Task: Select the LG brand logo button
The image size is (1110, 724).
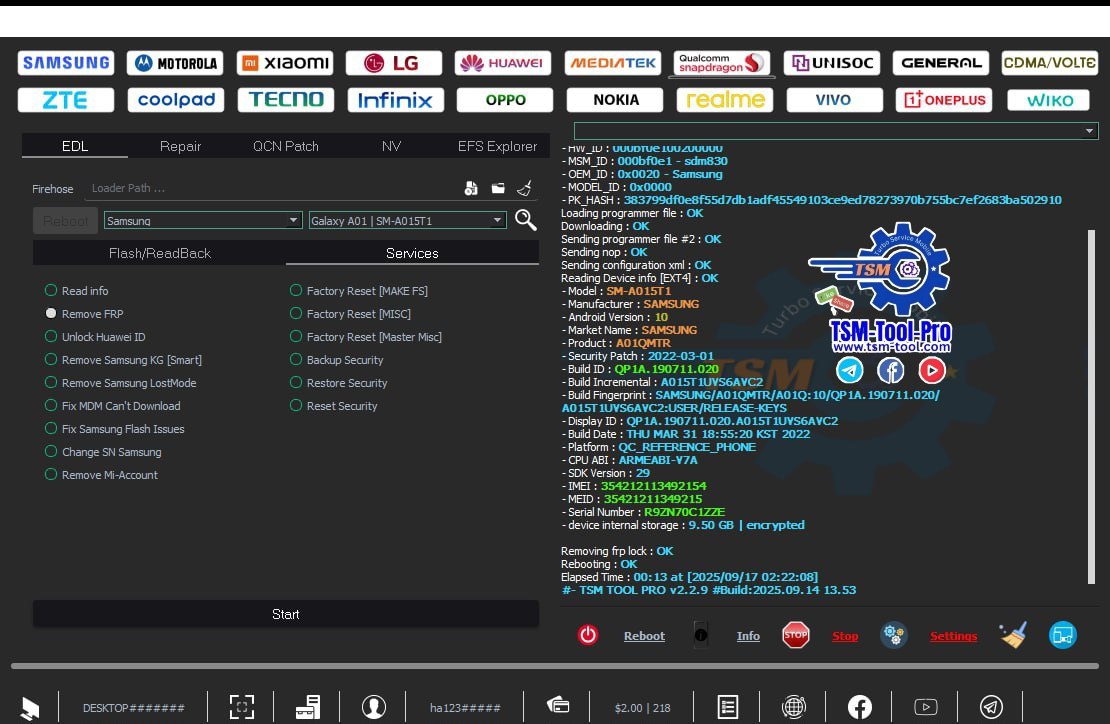Action: point(394,63)
